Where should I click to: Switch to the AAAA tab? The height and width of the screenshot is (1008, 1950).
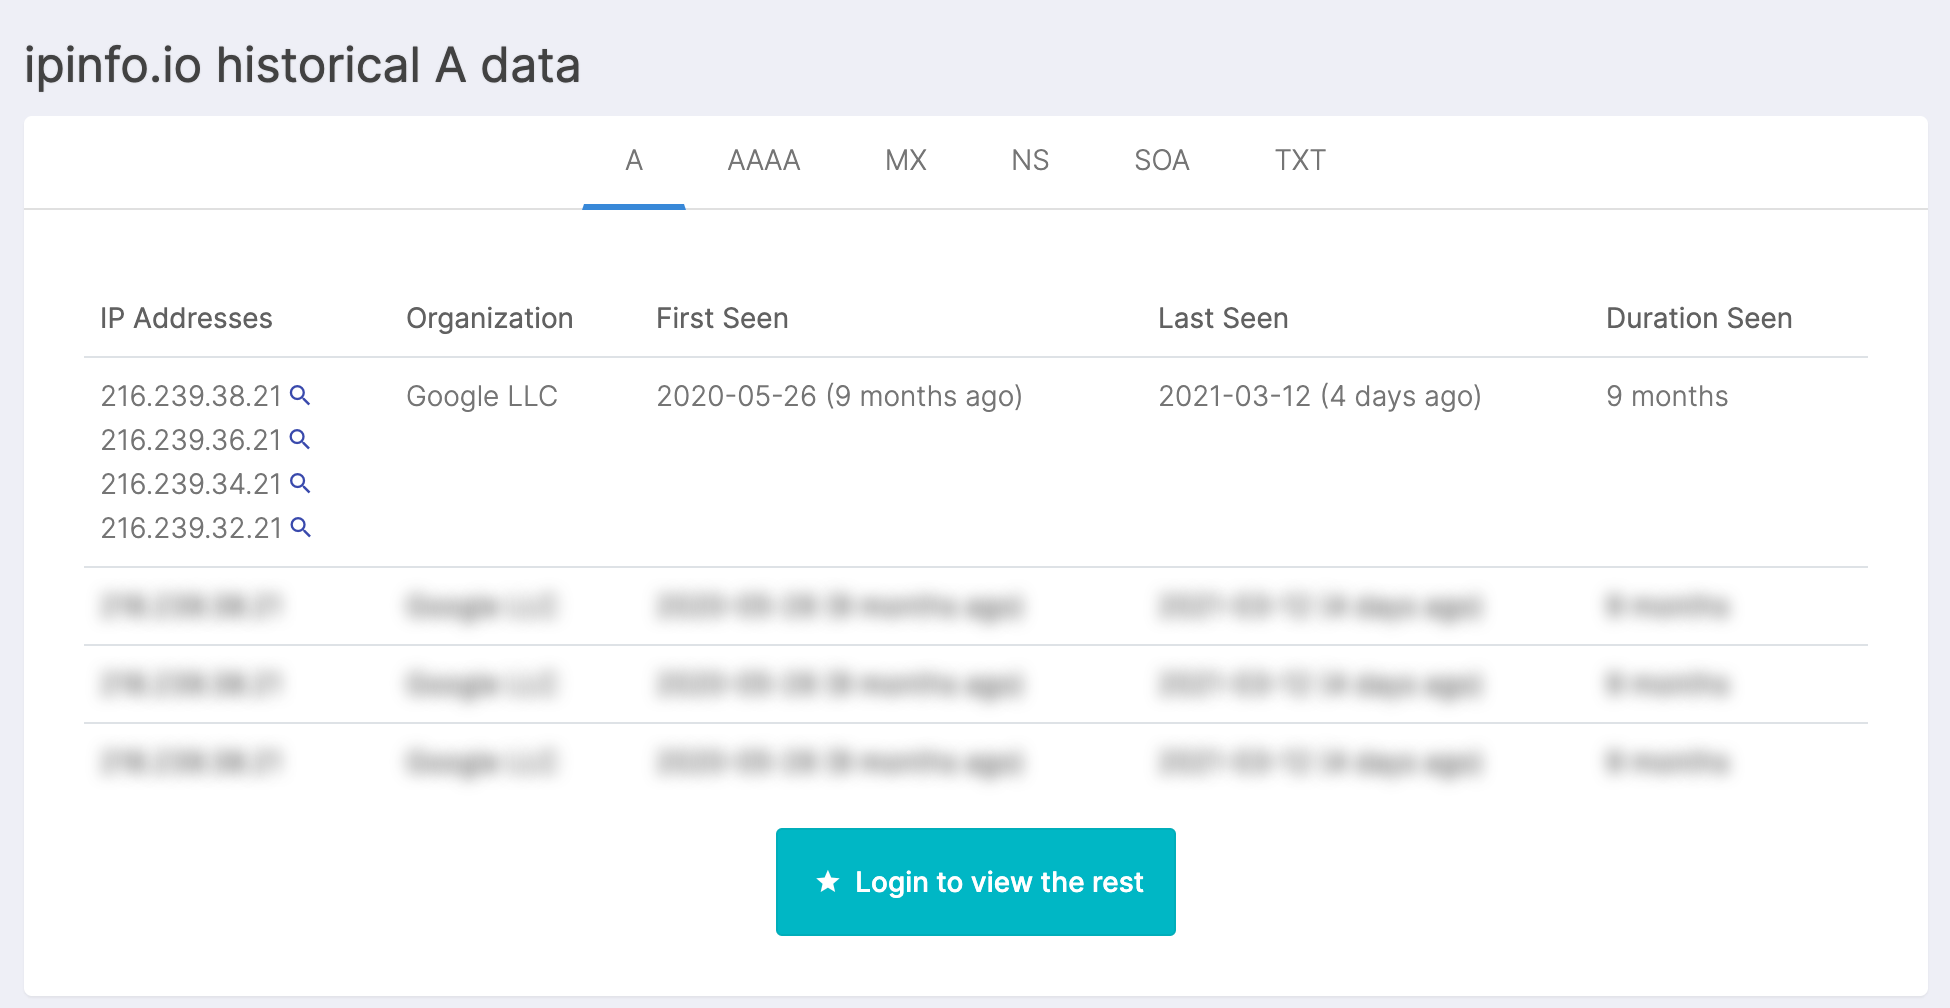point(764,160)
